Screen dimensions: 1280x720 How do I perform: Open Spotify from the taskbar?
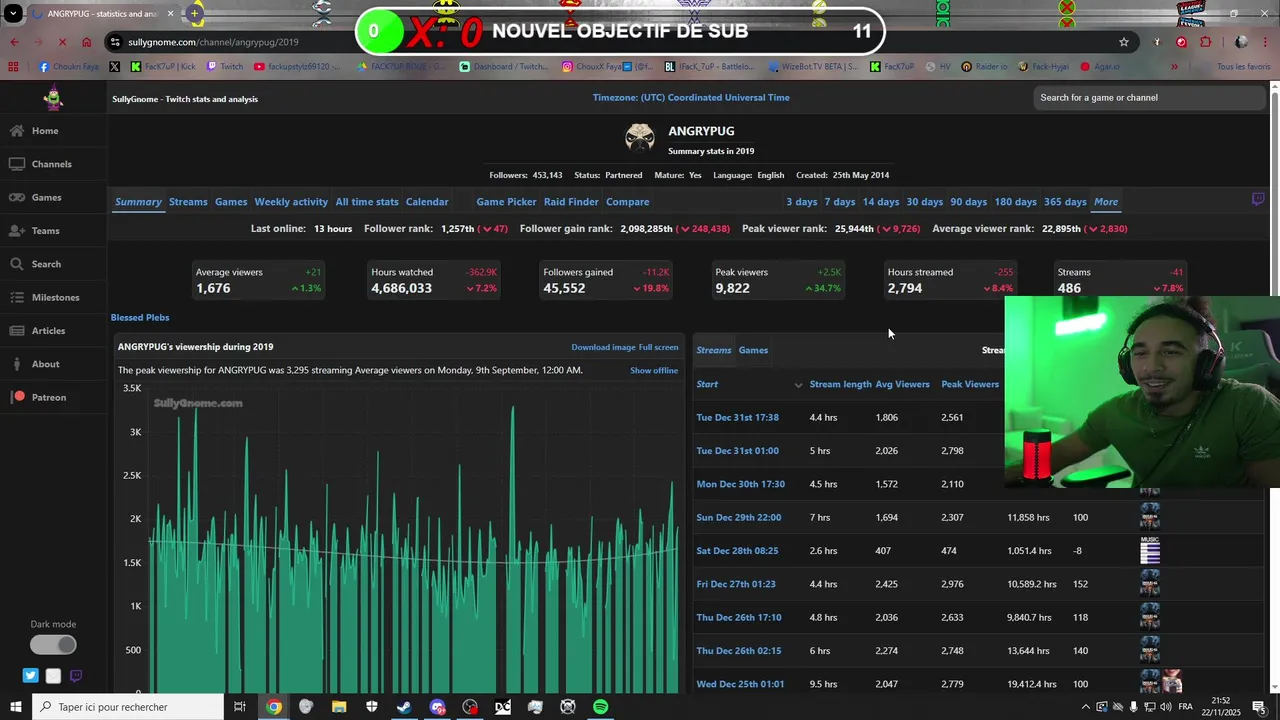pyautogui.click(x=600, y=707)
